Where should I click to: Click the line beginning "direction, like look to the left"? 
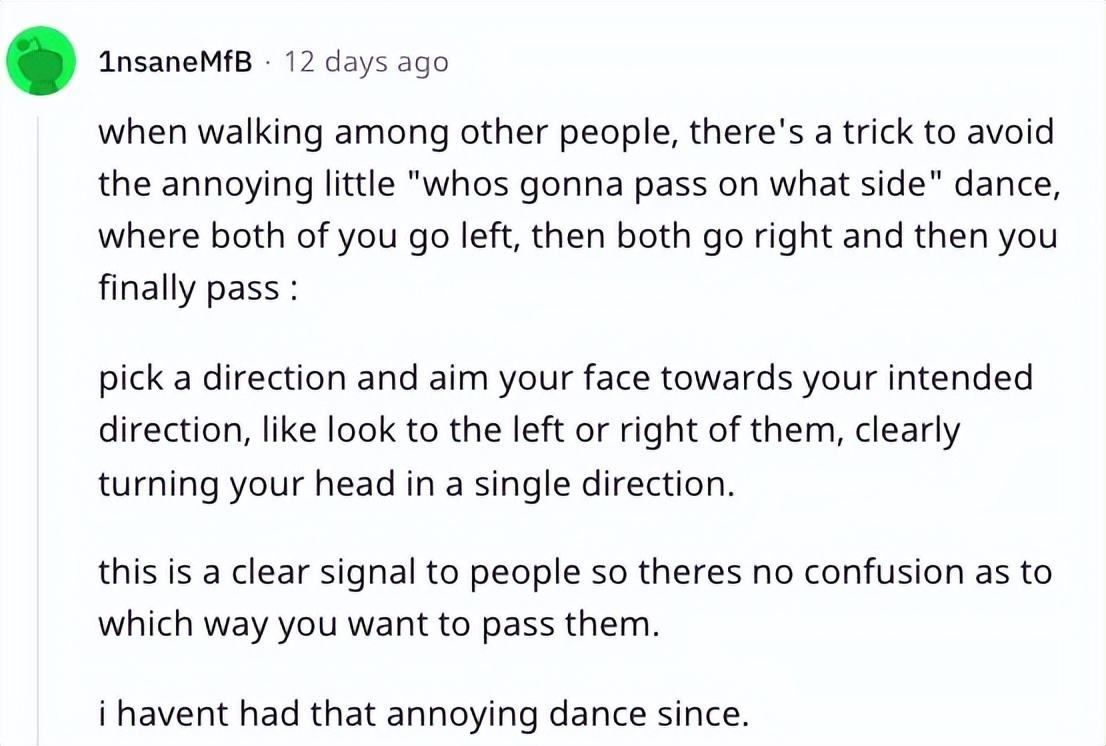point(528,430)
